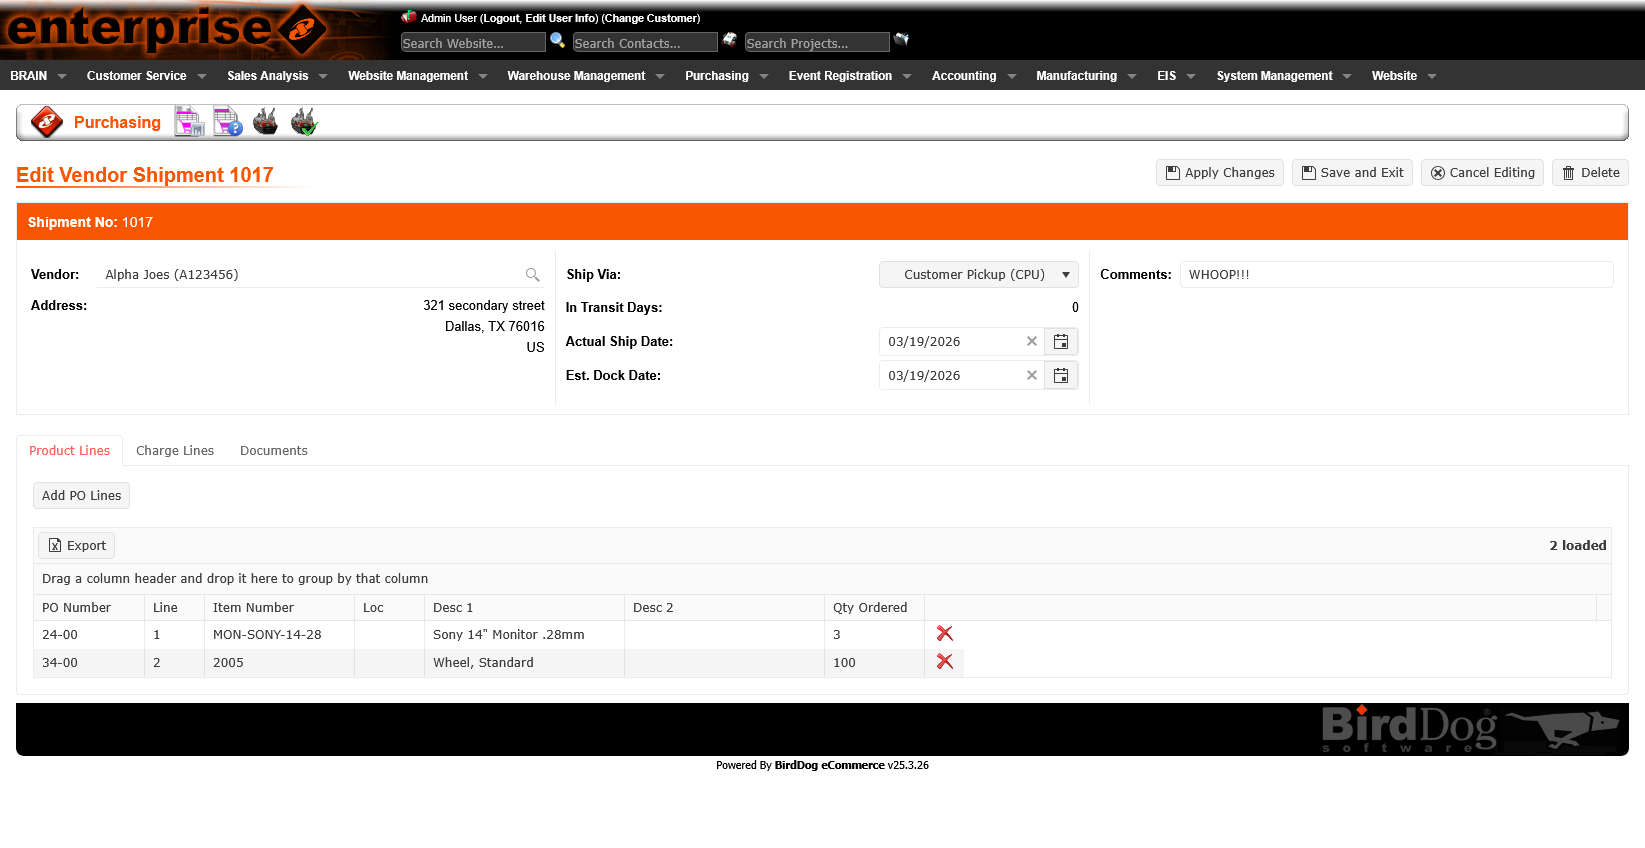Screen dimensions: 1645x848
Task: Click the vendor lookup magnifier icon
Action: point(533,275)
